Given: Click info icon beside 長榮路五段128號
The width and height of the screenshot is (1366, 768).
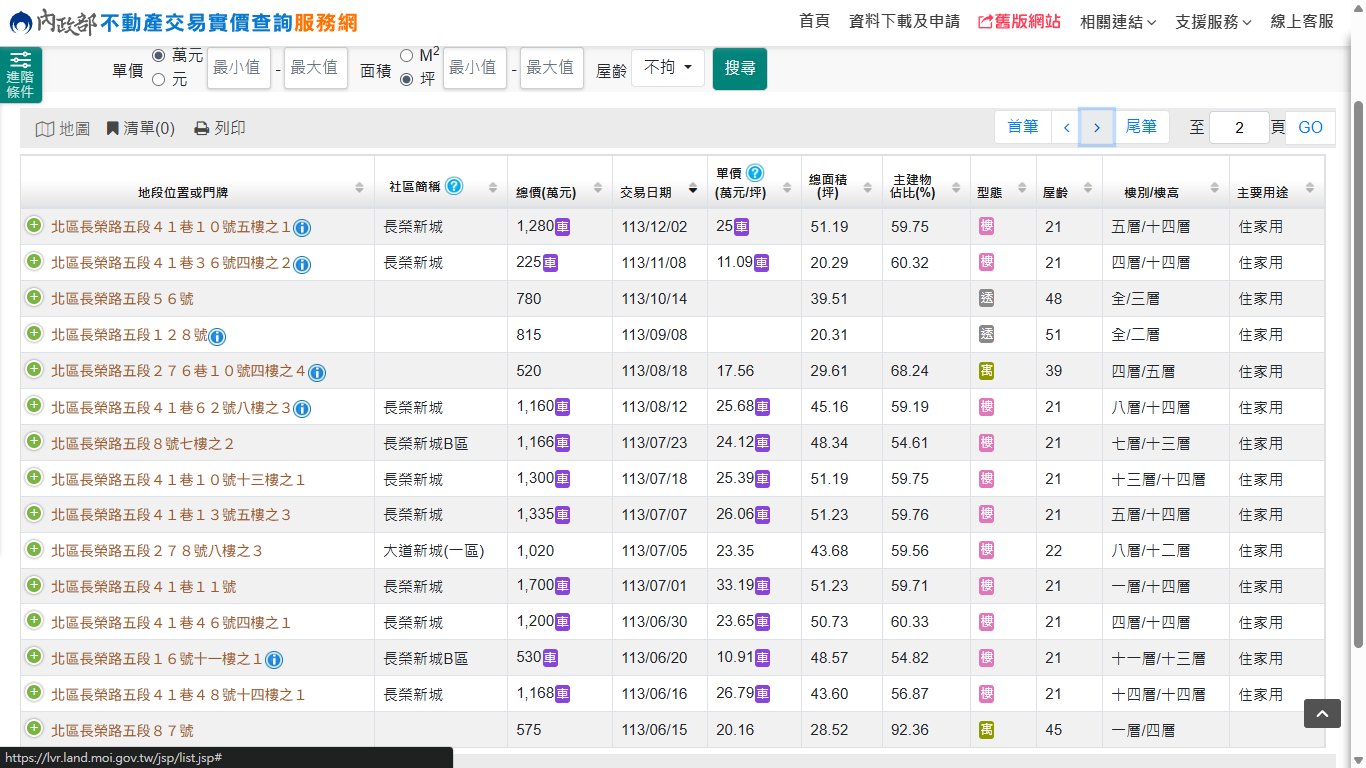Looking at the screenshot, I should coord(217,336).
